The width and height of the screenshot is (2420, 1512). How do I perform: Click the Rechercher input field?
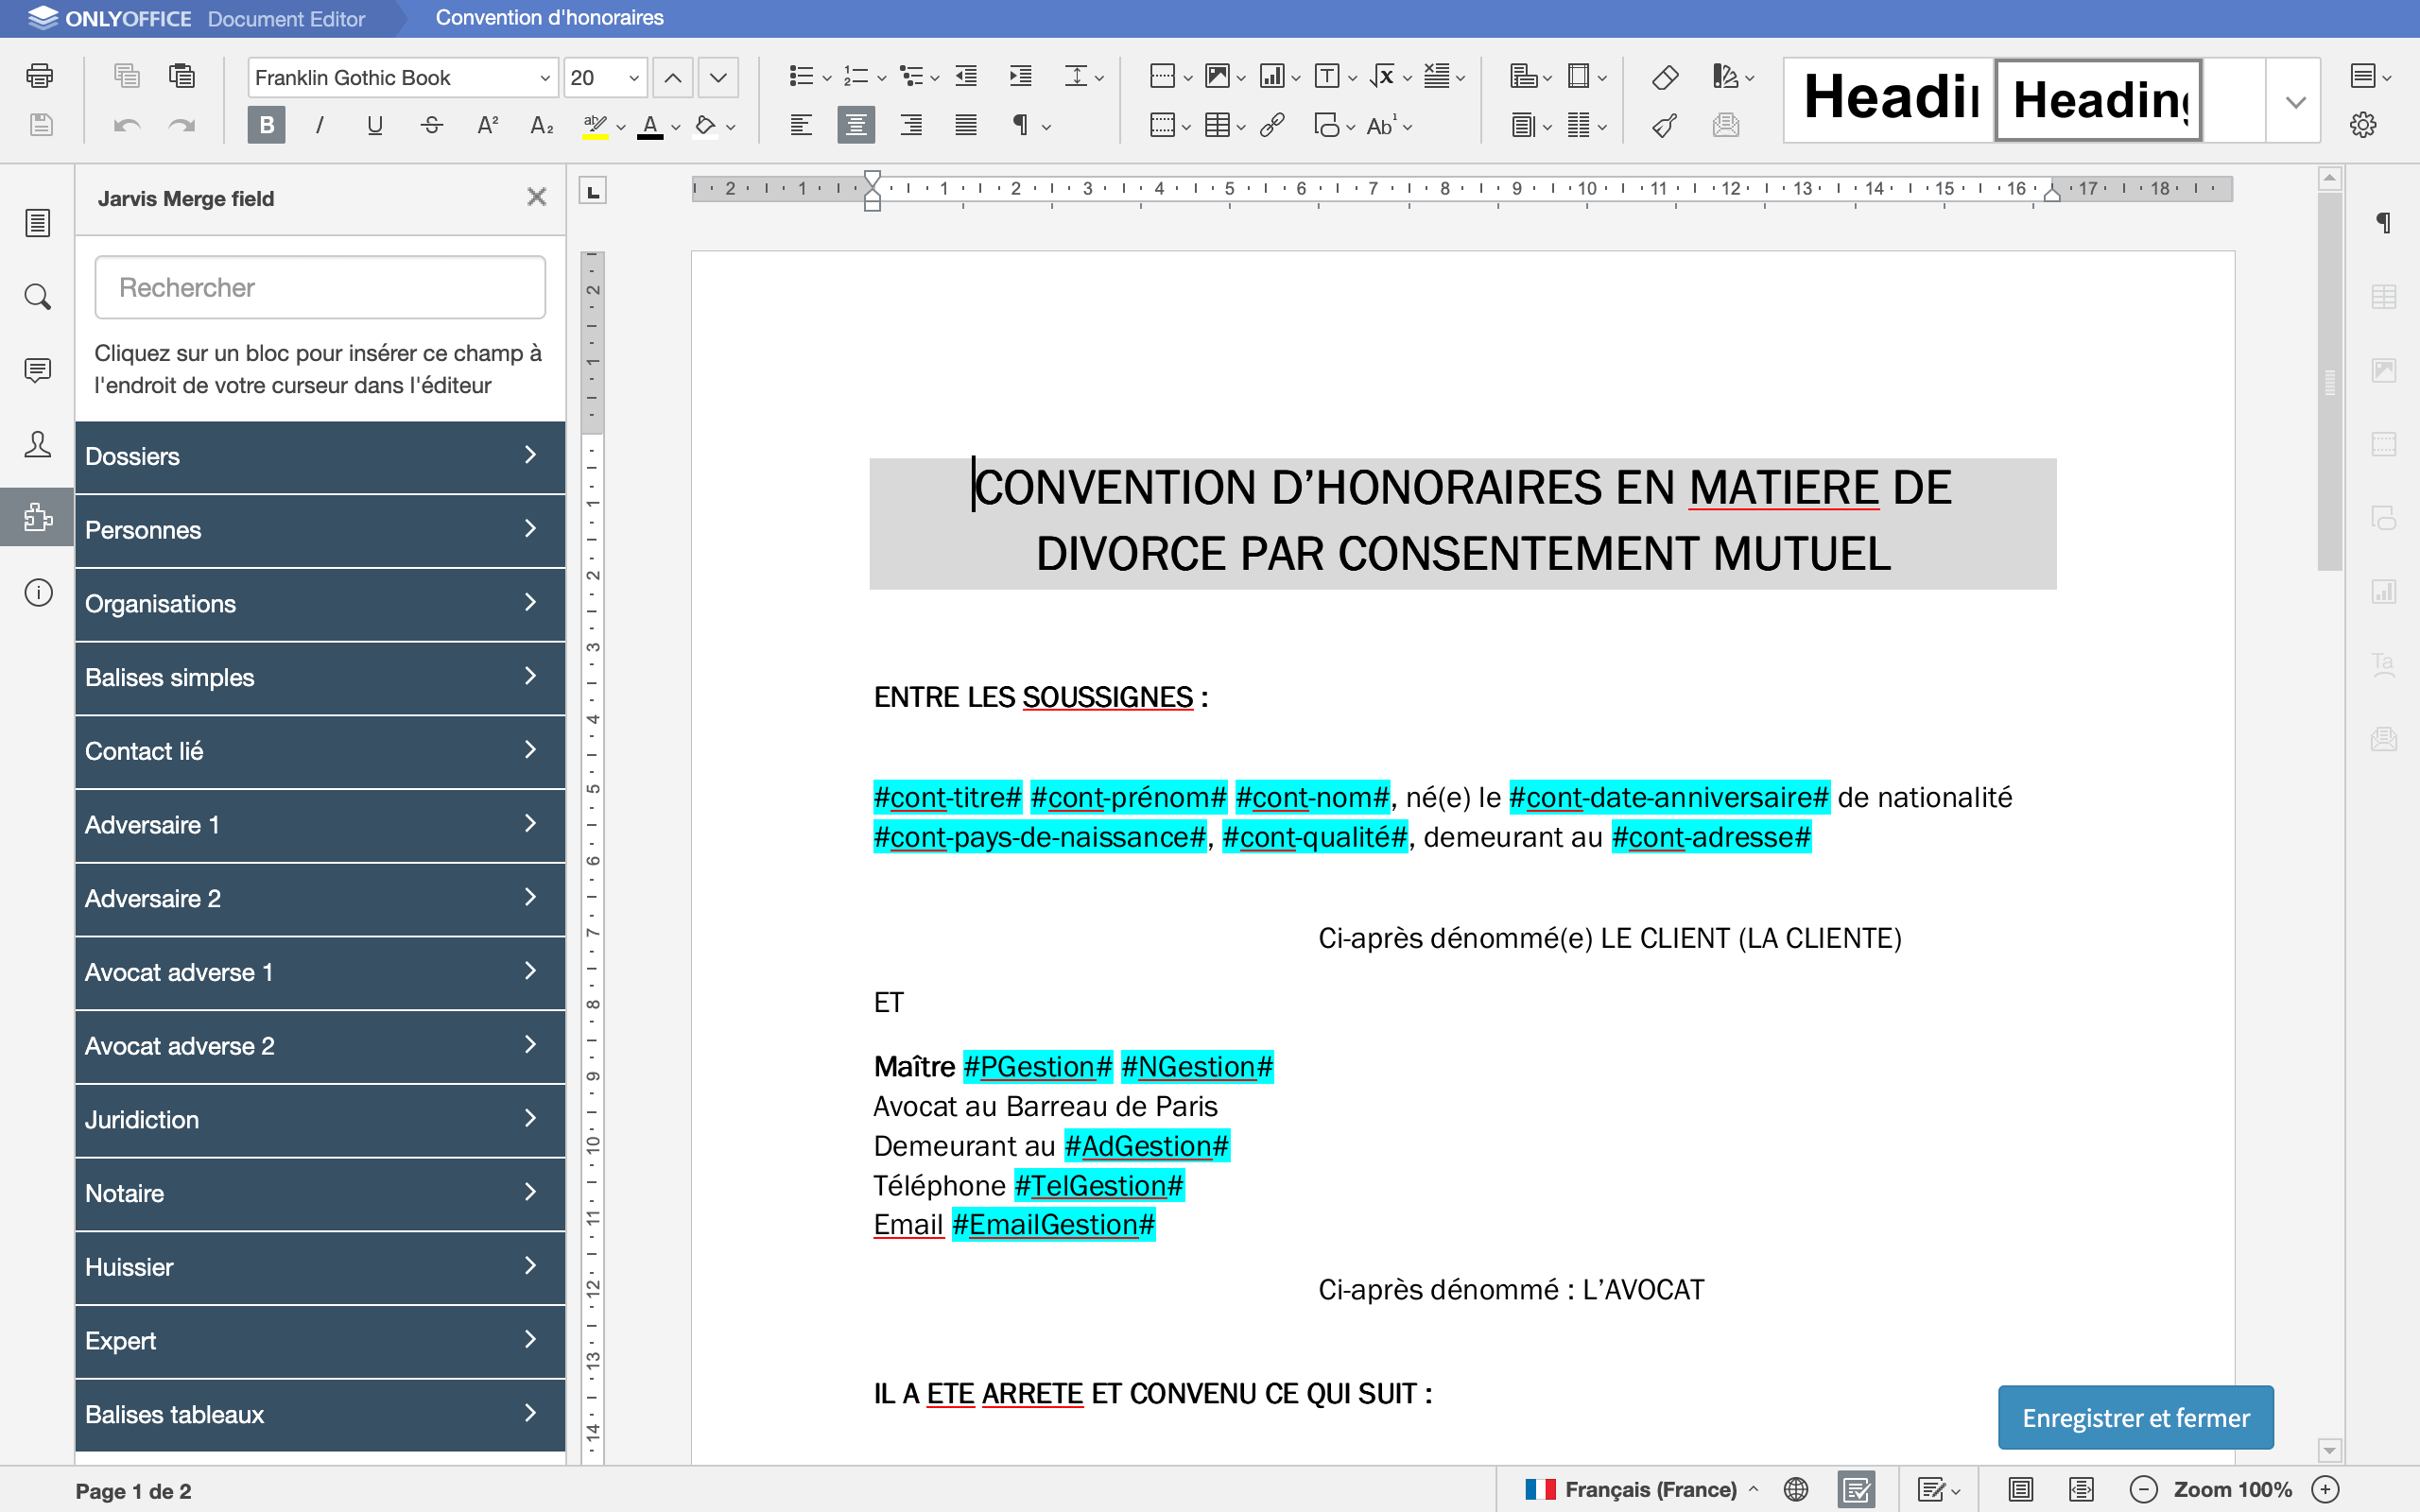point(319,283)
